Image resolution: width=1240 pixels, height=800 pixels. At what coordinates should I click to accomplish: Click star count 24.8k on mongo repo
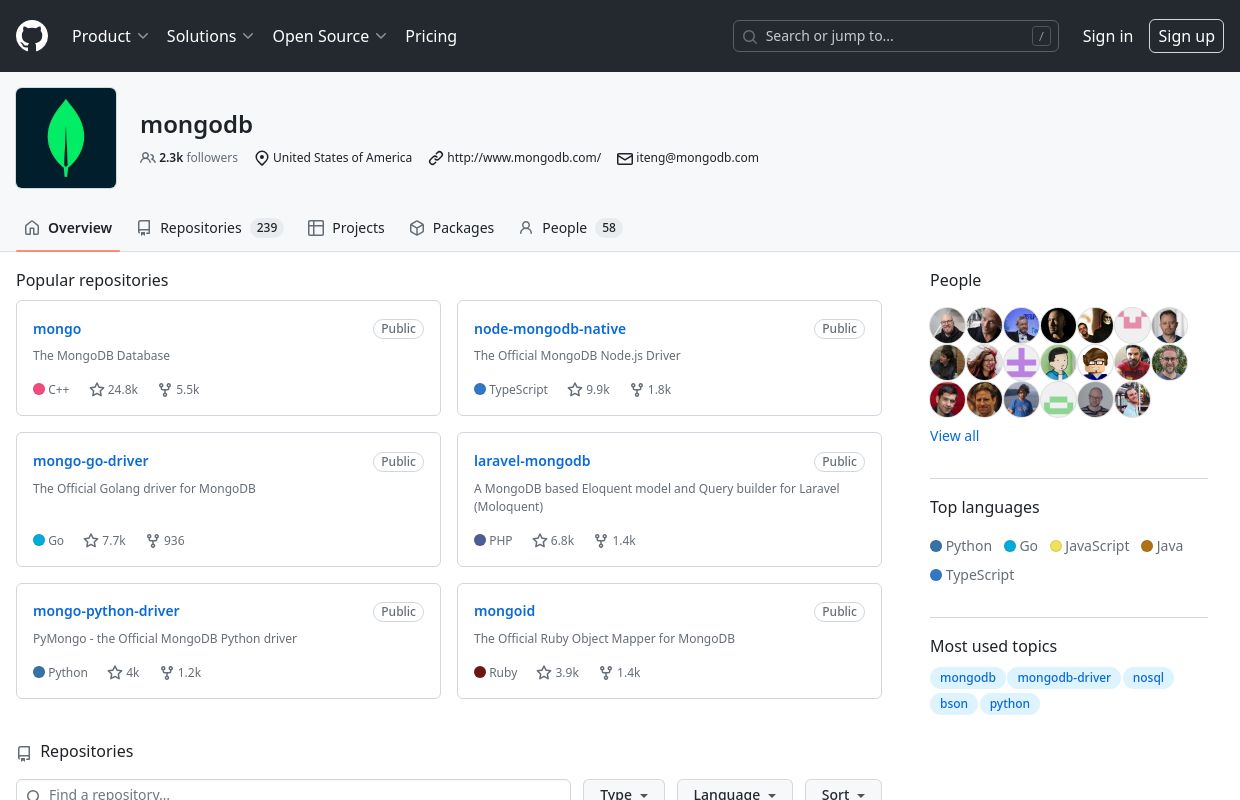(114, 389)
